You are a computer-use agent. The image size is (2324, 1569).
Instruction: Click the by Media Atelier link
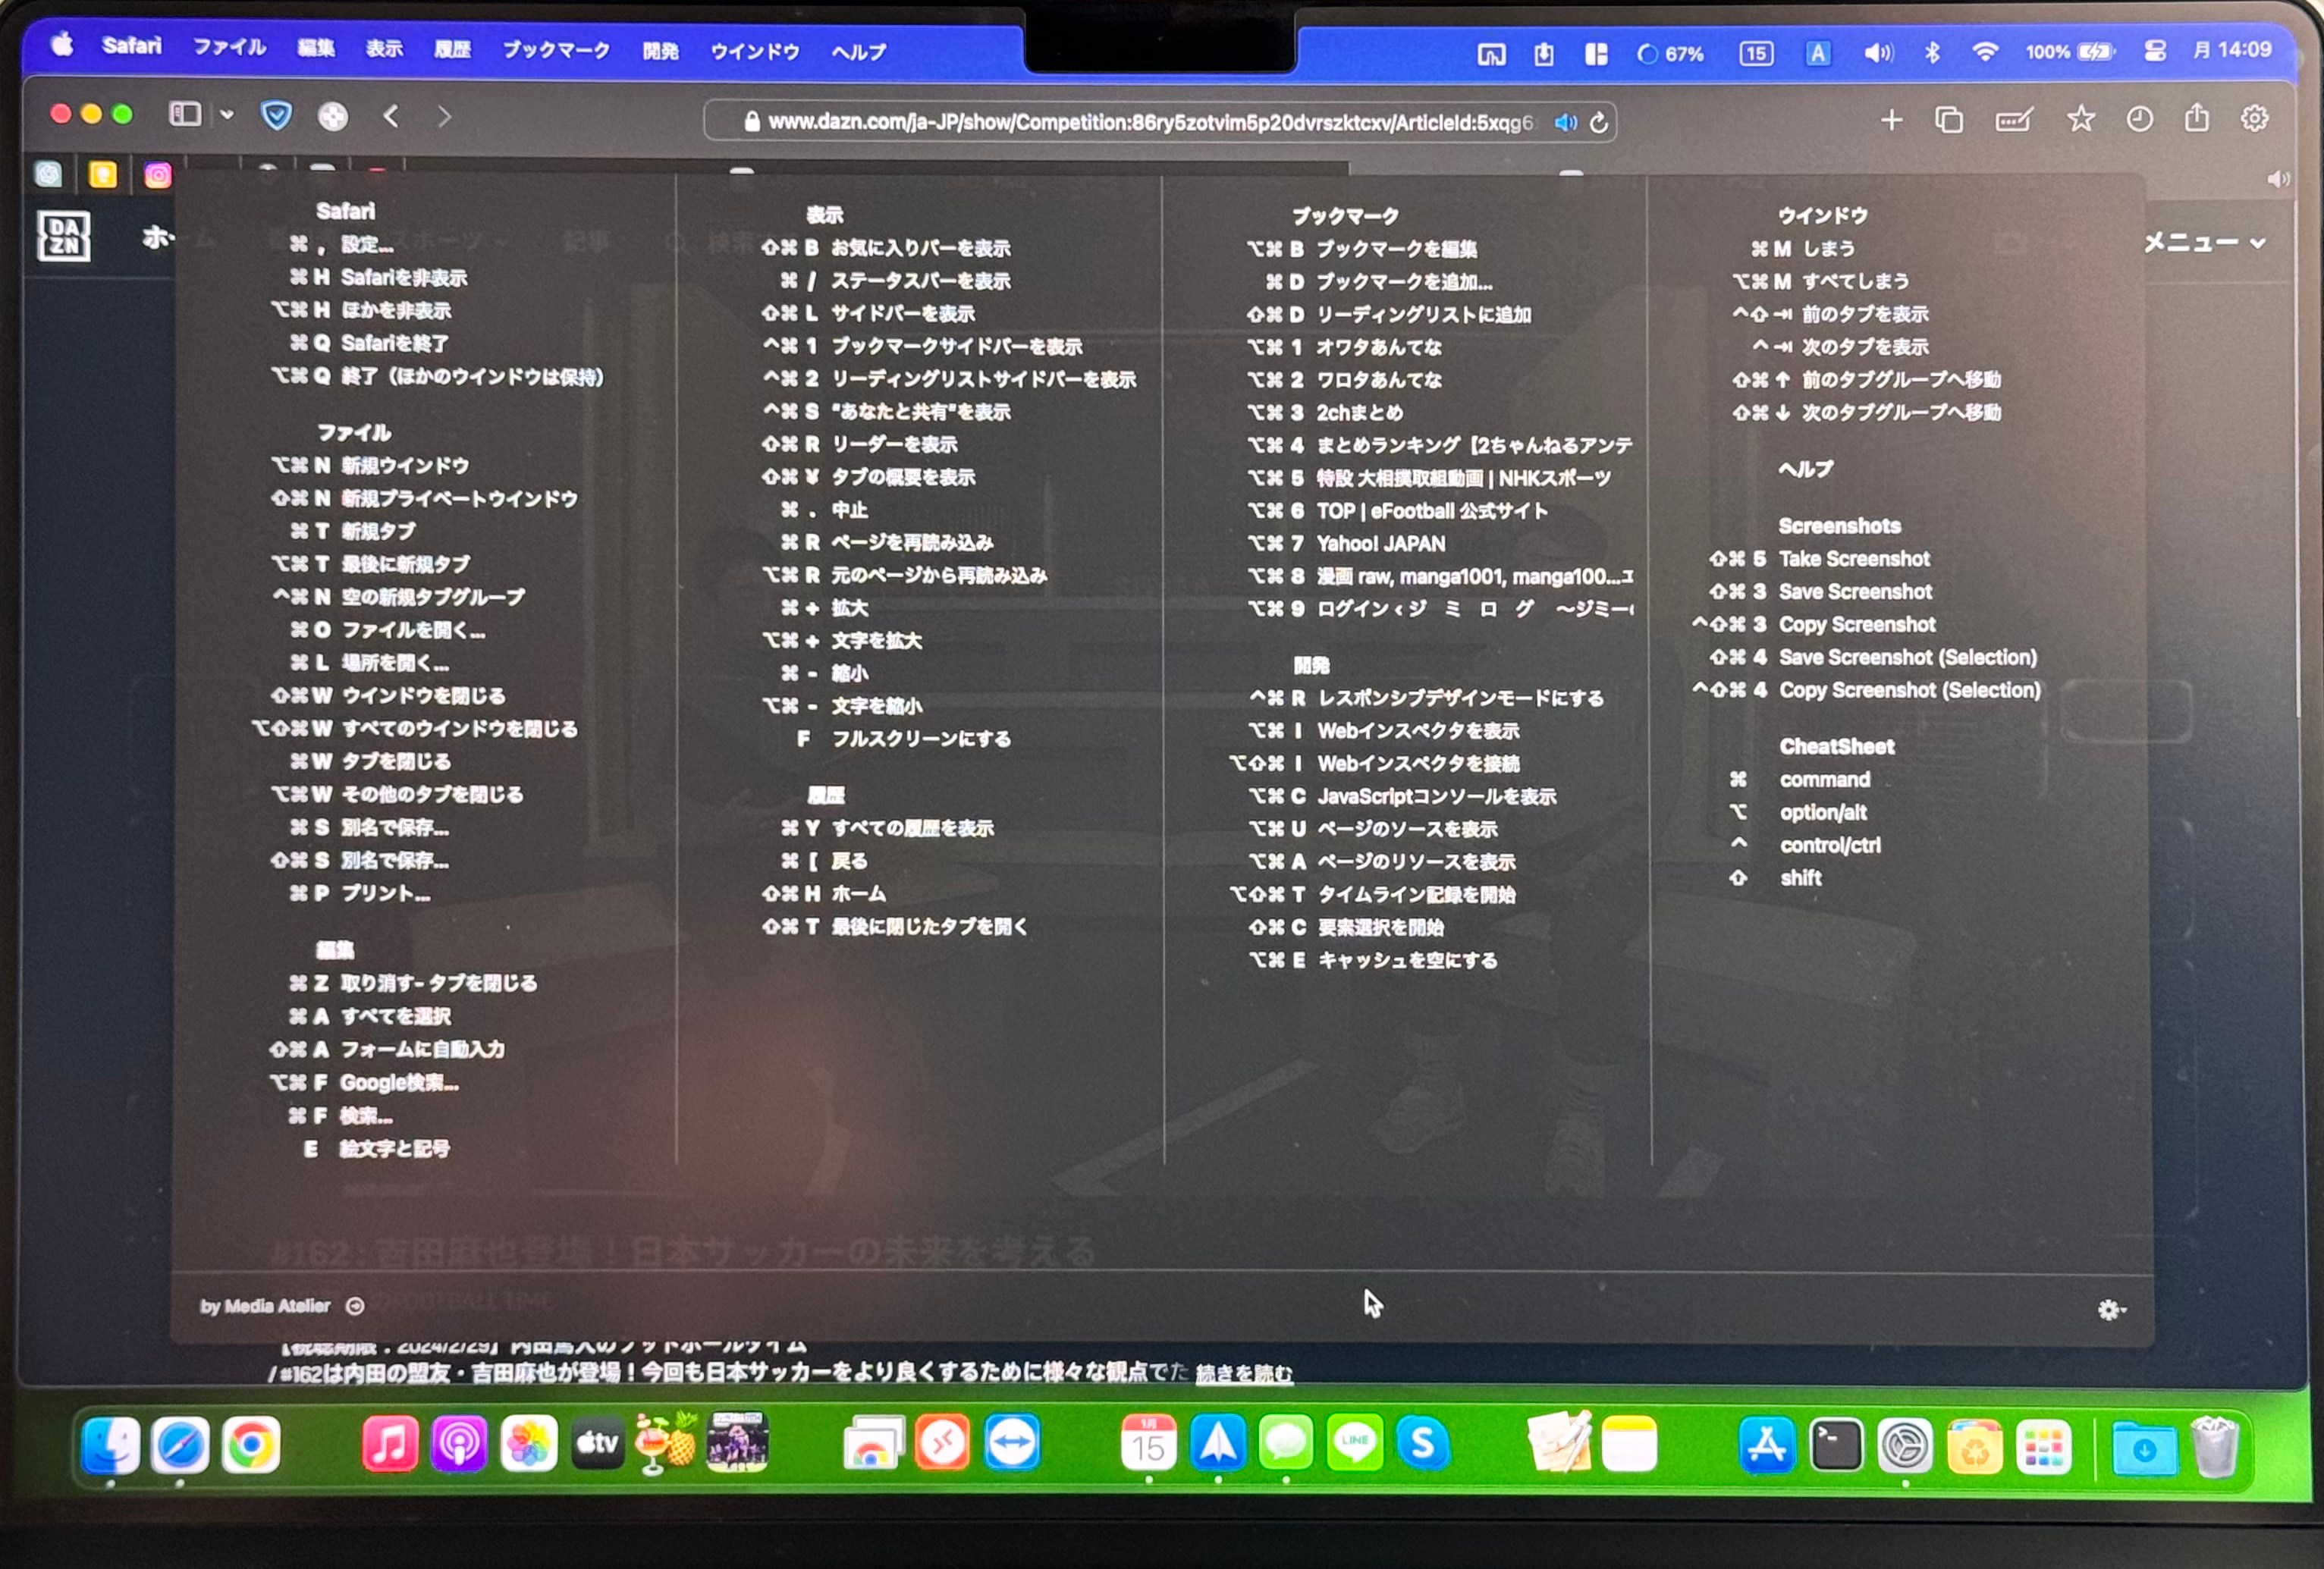[x=266, y=1306]
